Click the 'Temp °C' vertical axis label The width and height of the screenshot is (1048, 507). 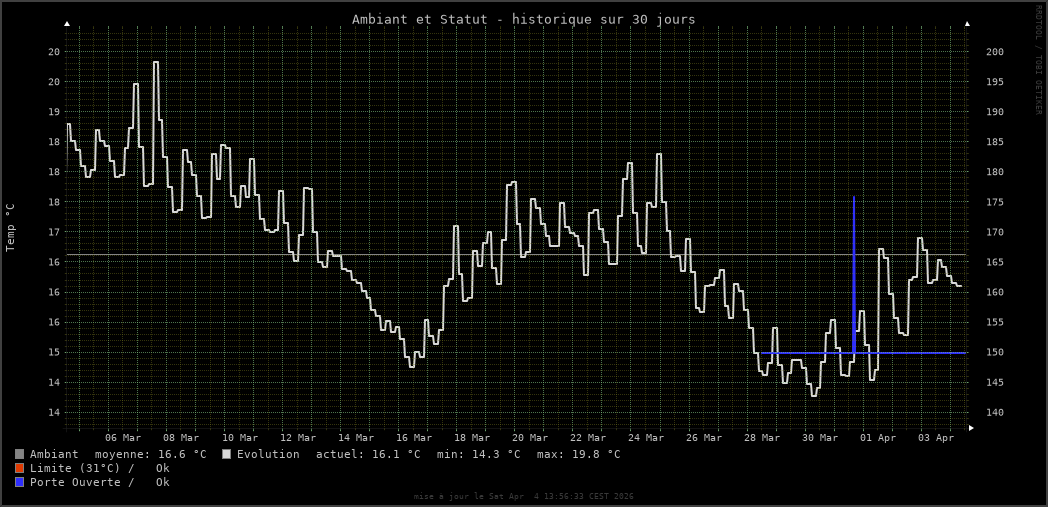tap(11, 227)
